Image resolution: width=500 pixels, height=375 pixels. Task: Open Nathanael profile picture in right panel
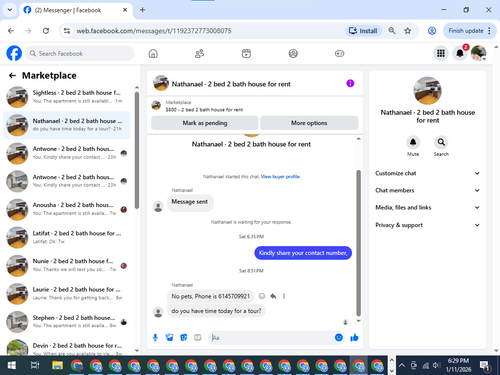pyautogui.click(x=427, y=91)
